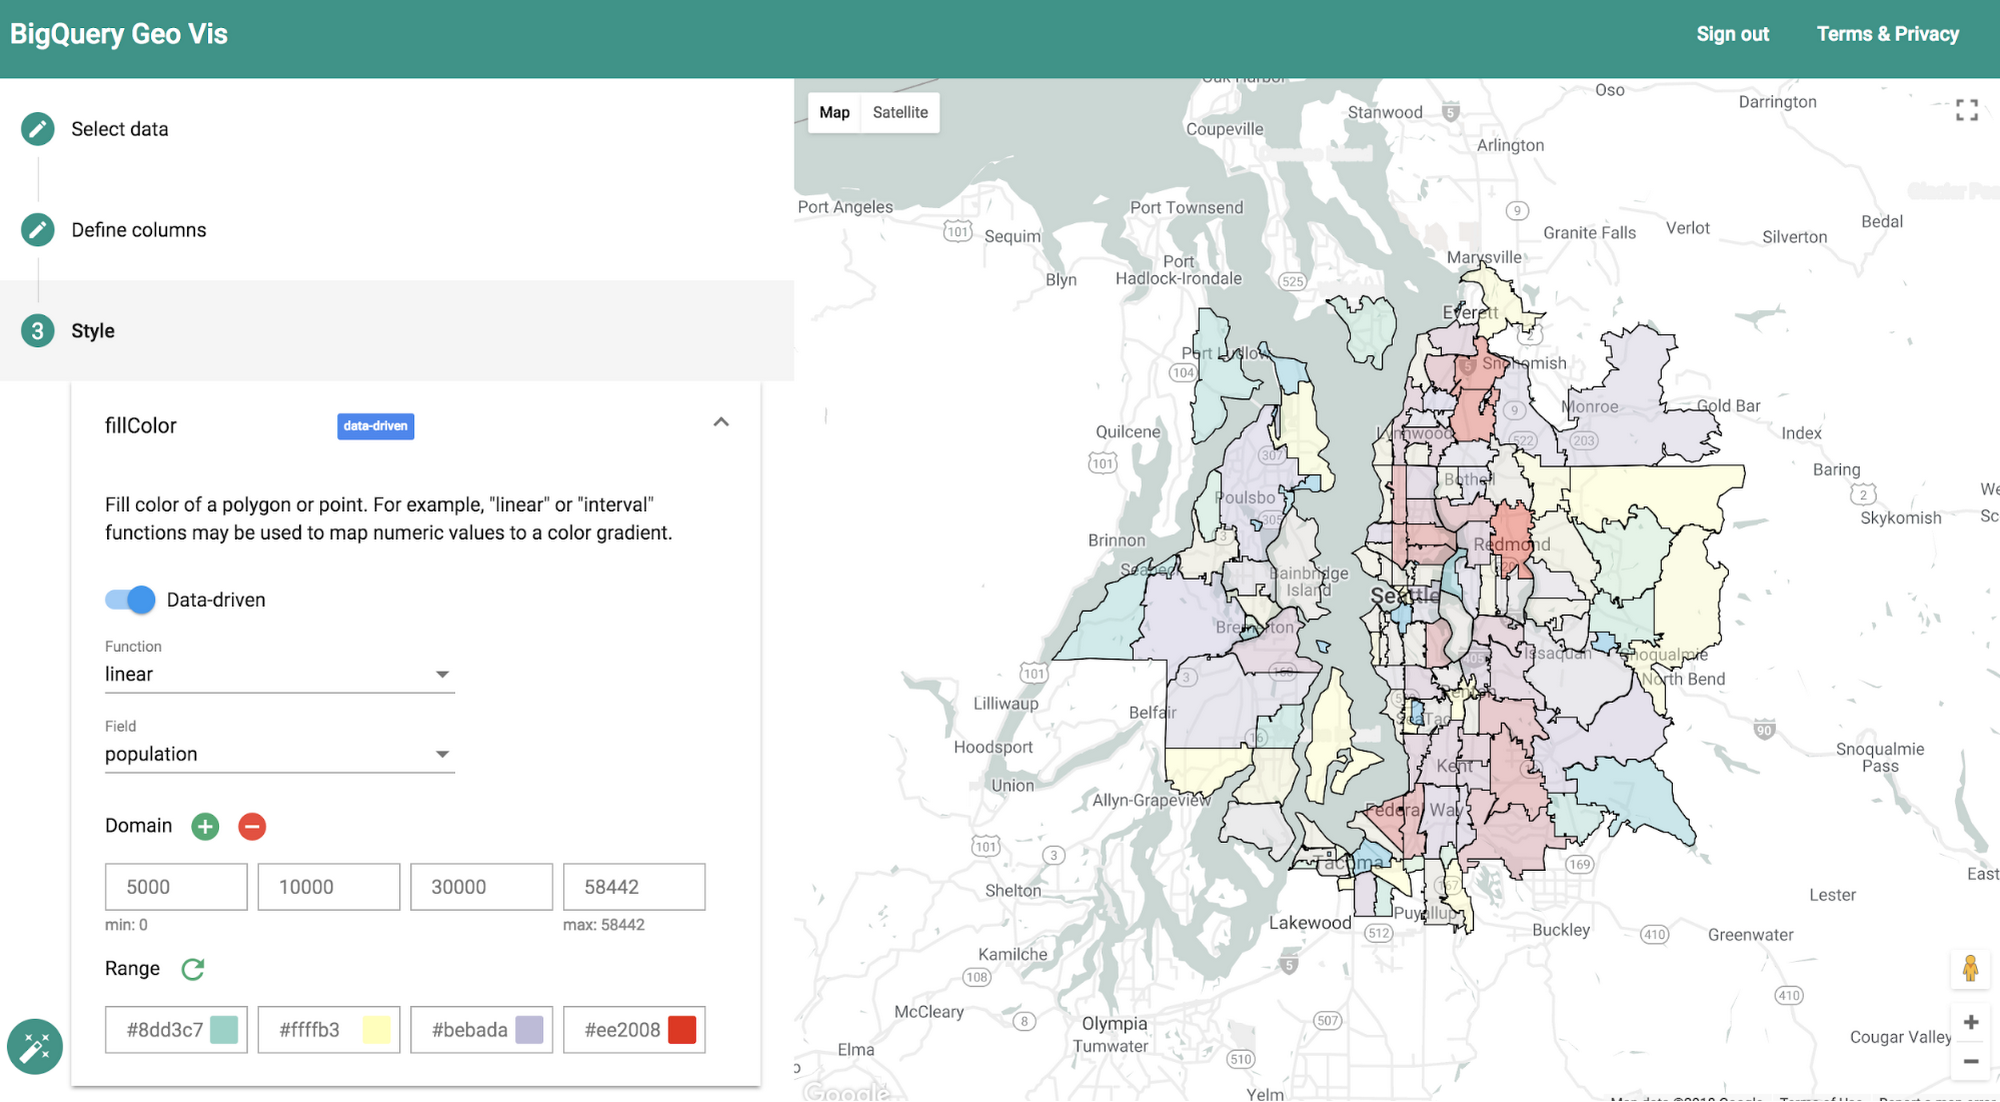Click the 30000 domain input field
Viewport: 2000px width, 1102px height.
481,887
